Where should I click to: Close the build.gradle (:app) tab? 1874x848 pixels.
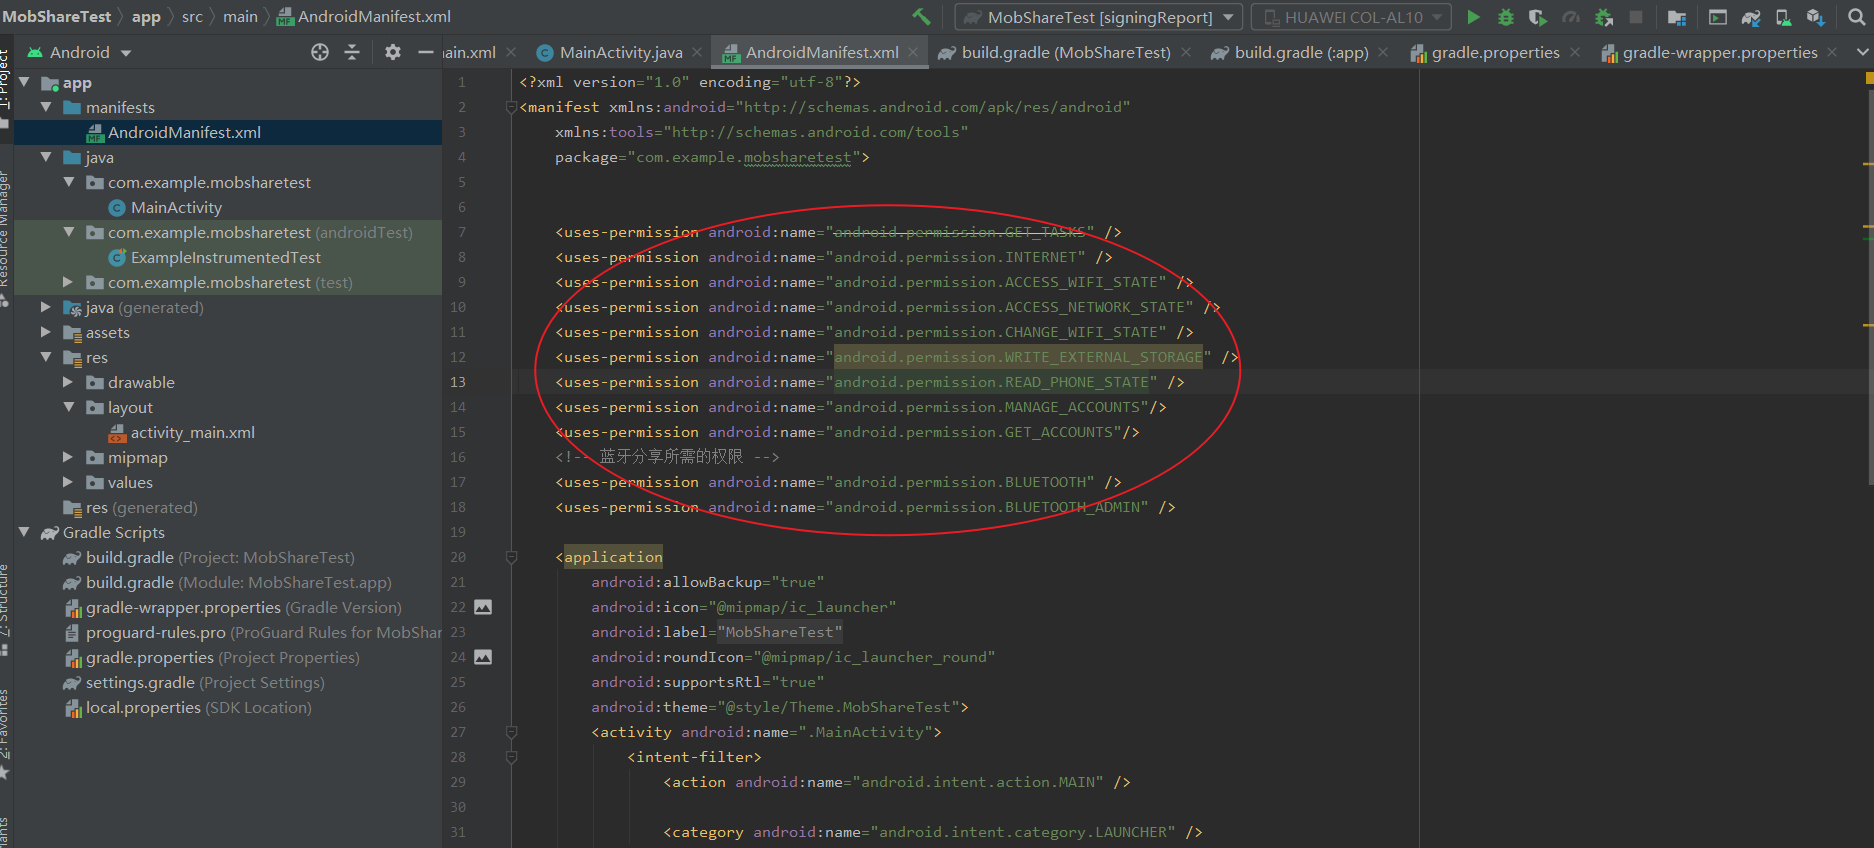tap(1383, 52)
